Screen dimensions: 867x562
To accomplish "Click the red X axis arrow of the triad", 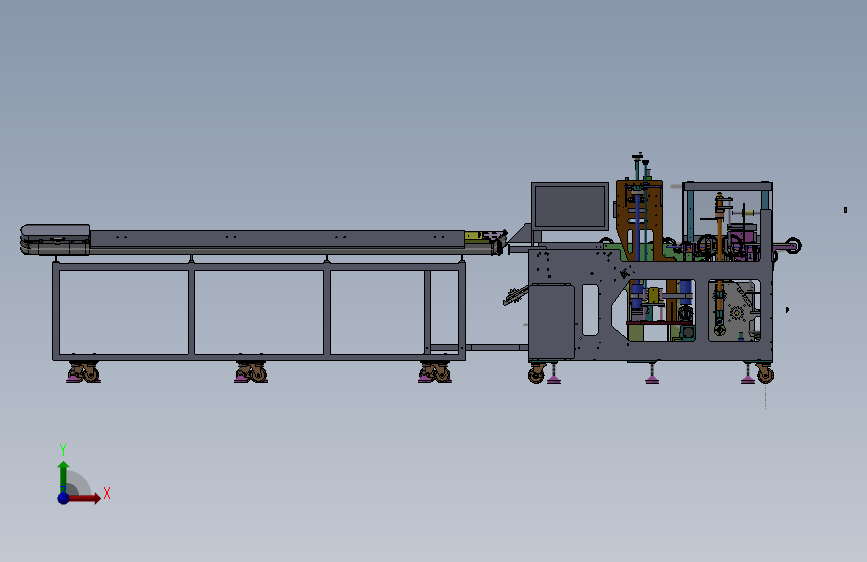I will pyautogui.click(x=84, y=498).
